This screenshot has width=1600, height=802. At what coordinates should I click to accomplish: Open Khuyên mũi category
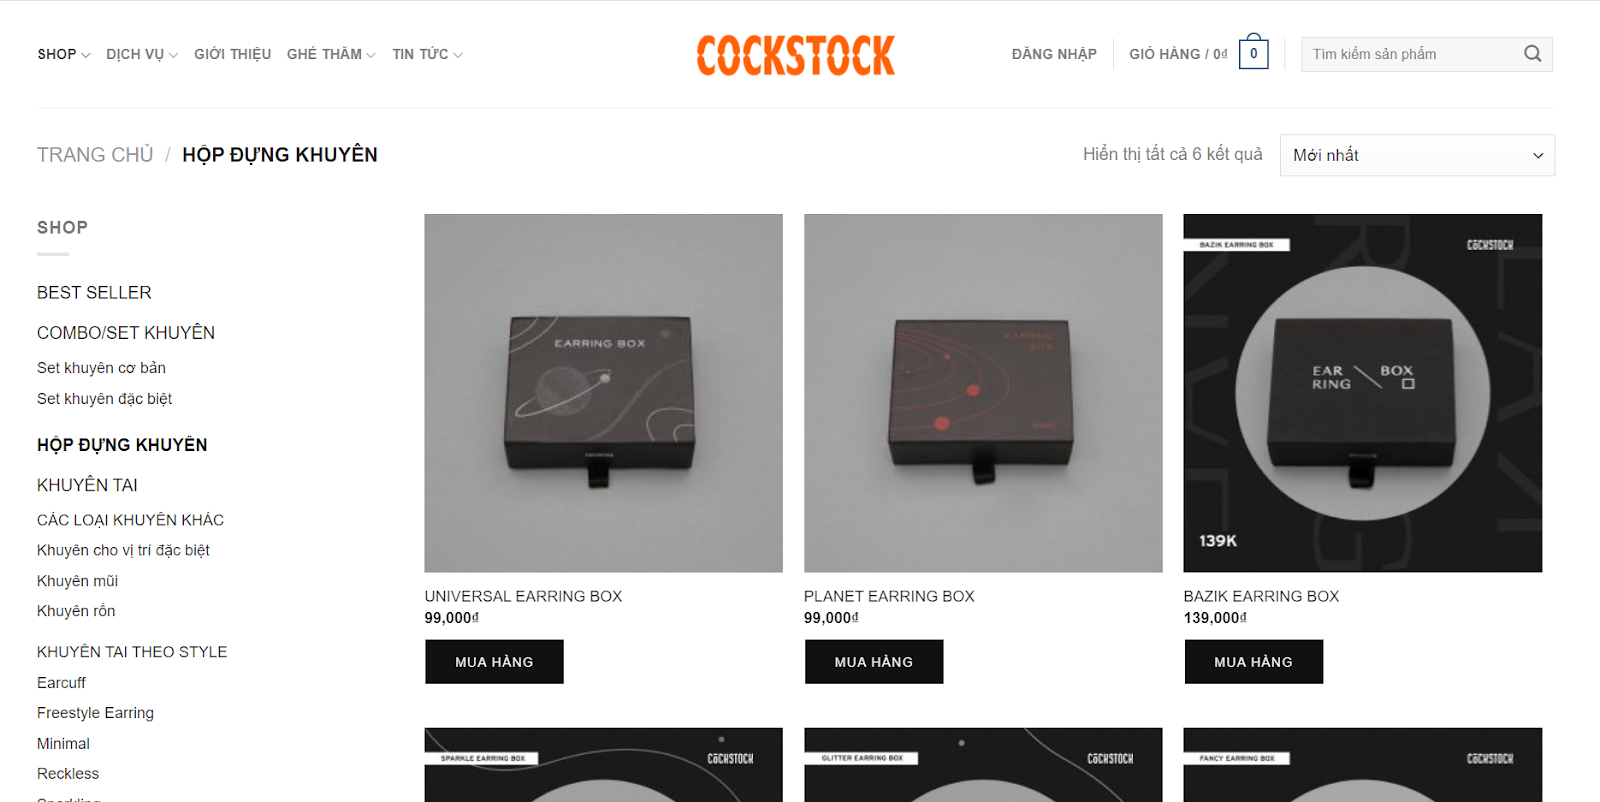click(x=77, y=581)
